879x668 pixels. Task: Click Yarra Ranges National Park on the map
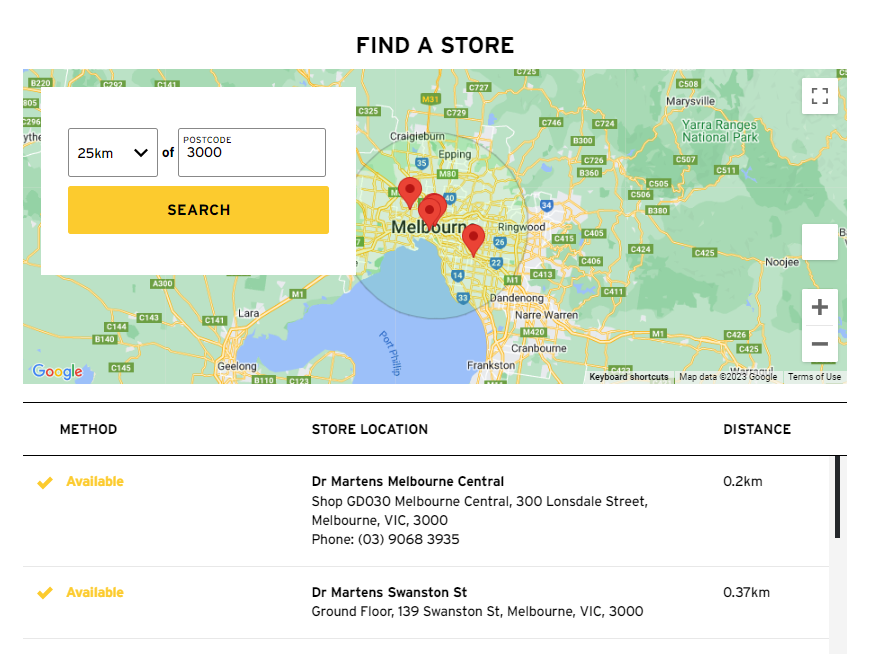(x=719, y=131)
